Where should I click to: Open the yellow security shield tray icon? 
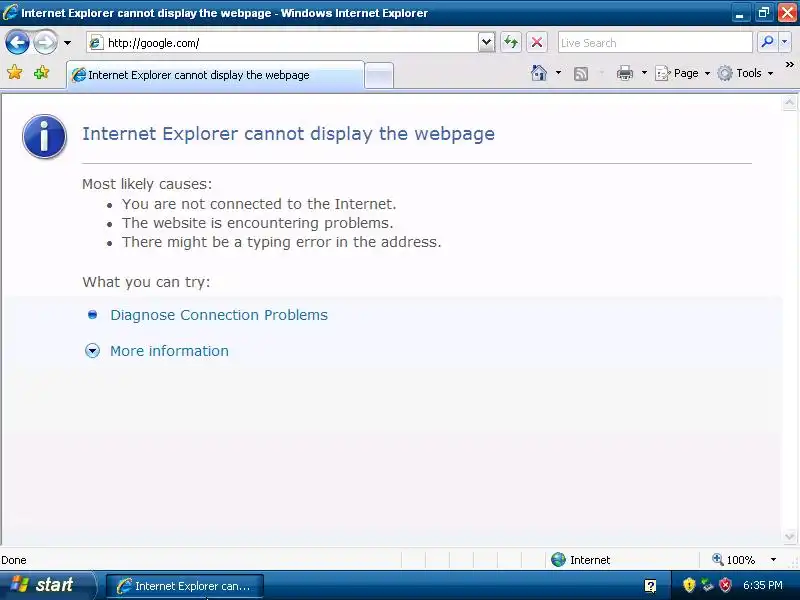[689, 585]
